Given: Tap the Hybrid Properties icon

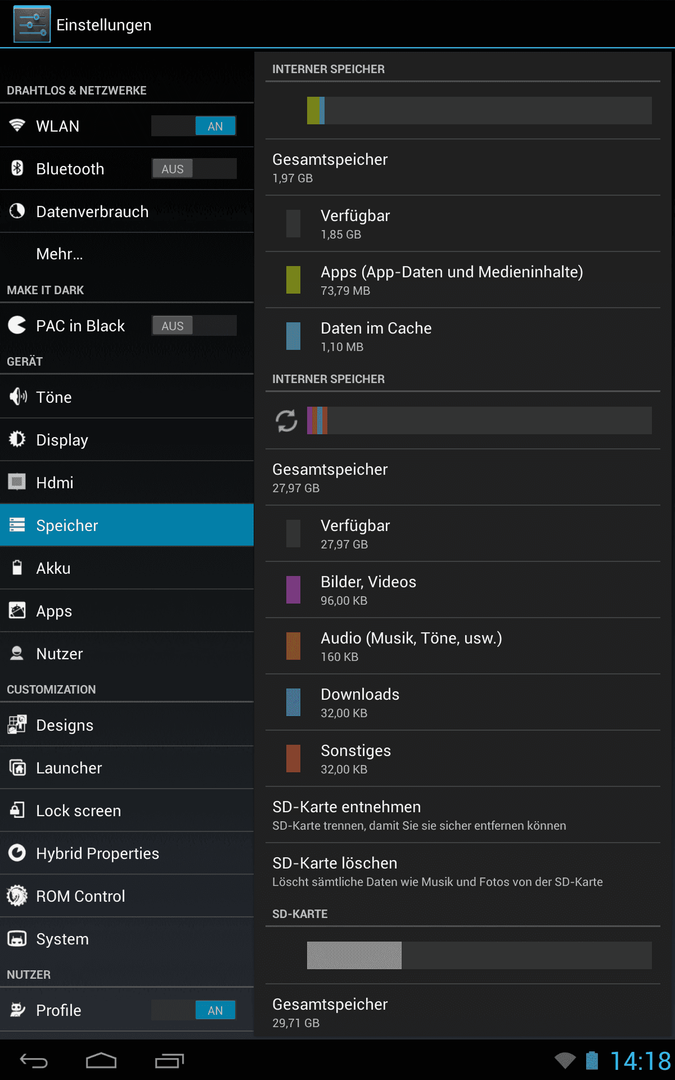Looking at the screenshot, I should (17, 853).
